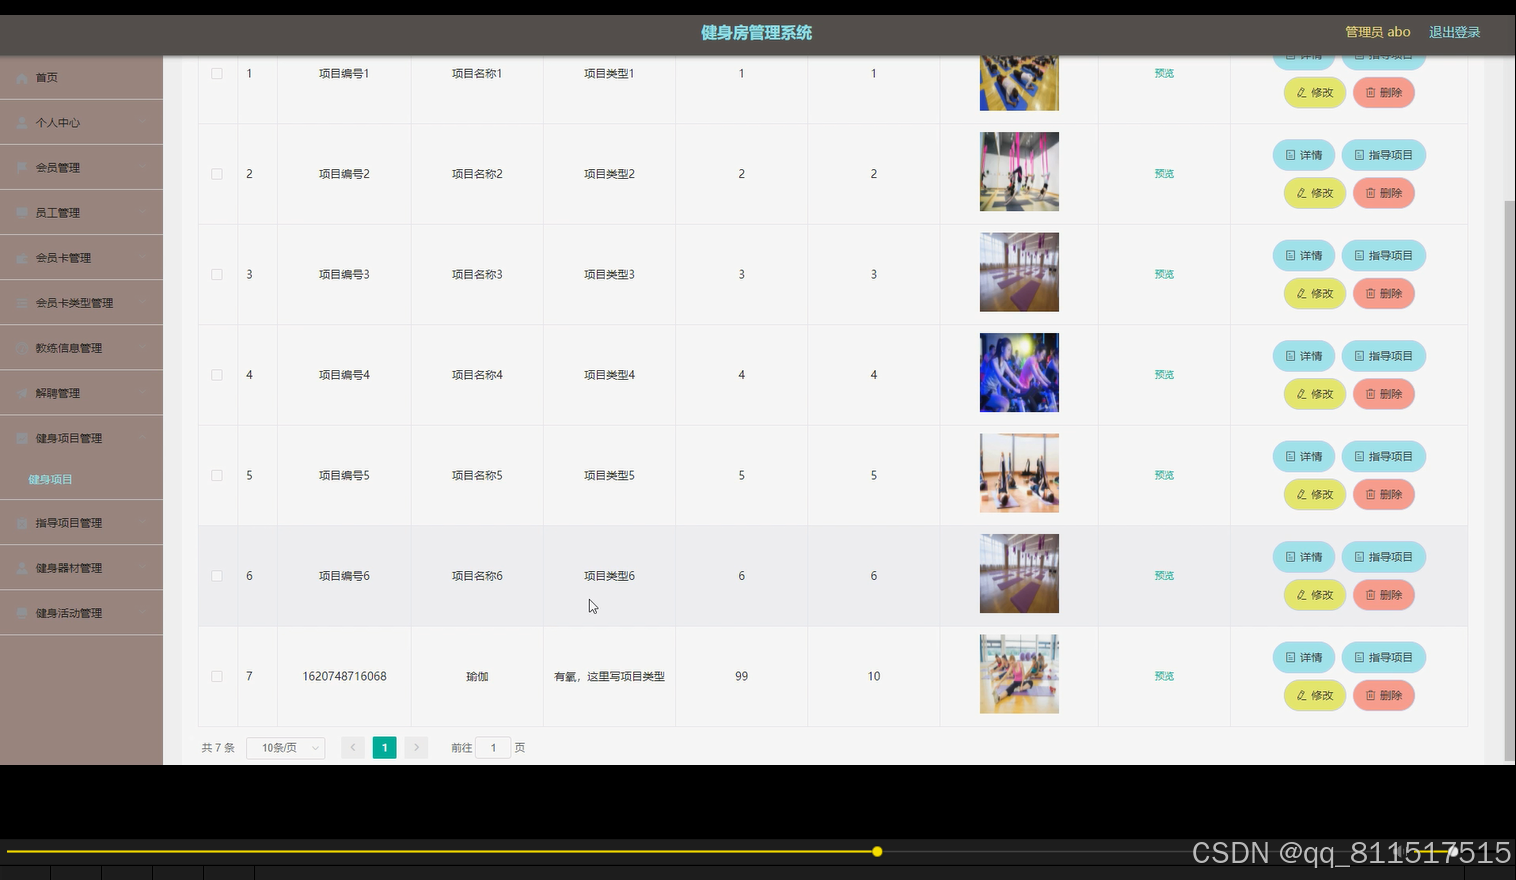Open 详情 for 项目编号5
This screenshot has height=880, width=1516.
coord(1304,457)
